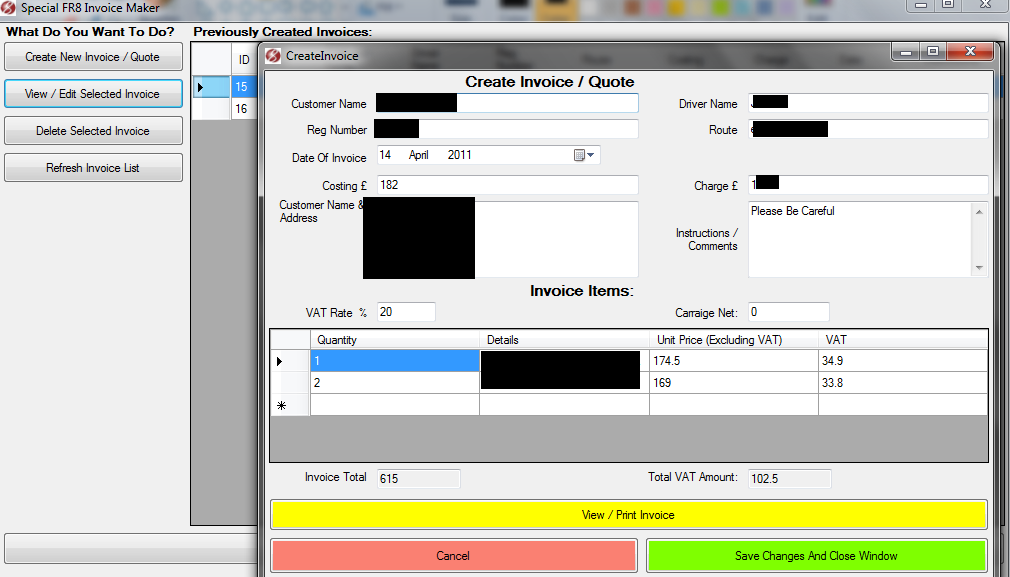Screen dimensions: 1010x577
Task: Click Create New Invoice / Quote
Action: (x=93, y=57)
